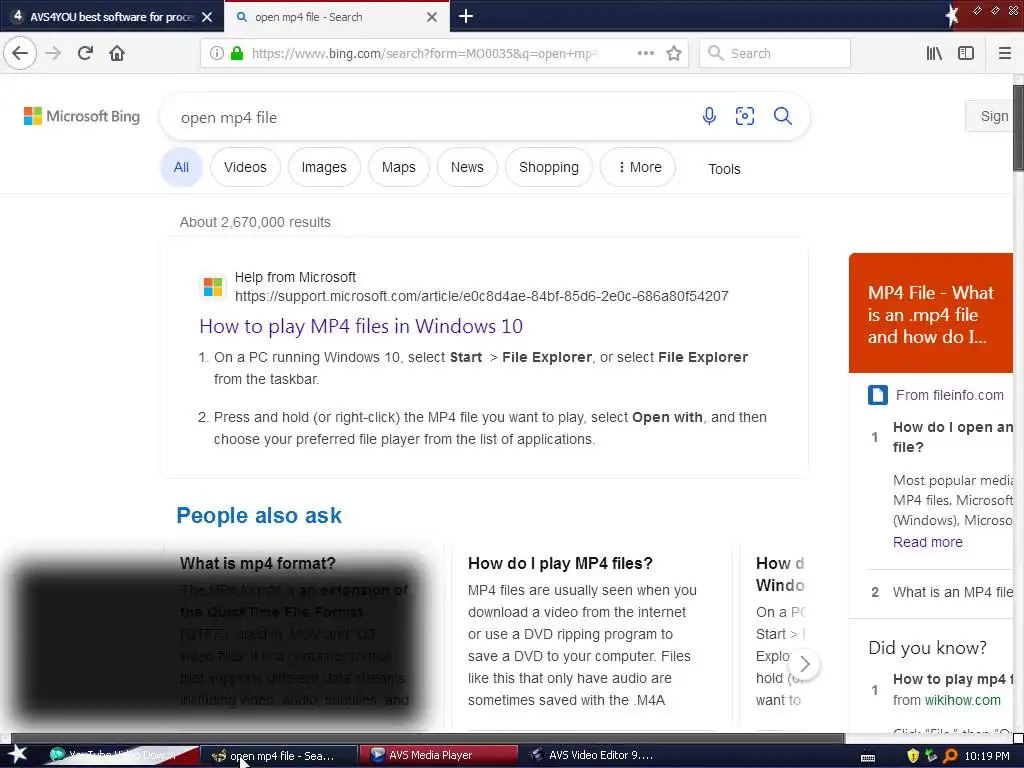Switch to Shopping results

549,167
